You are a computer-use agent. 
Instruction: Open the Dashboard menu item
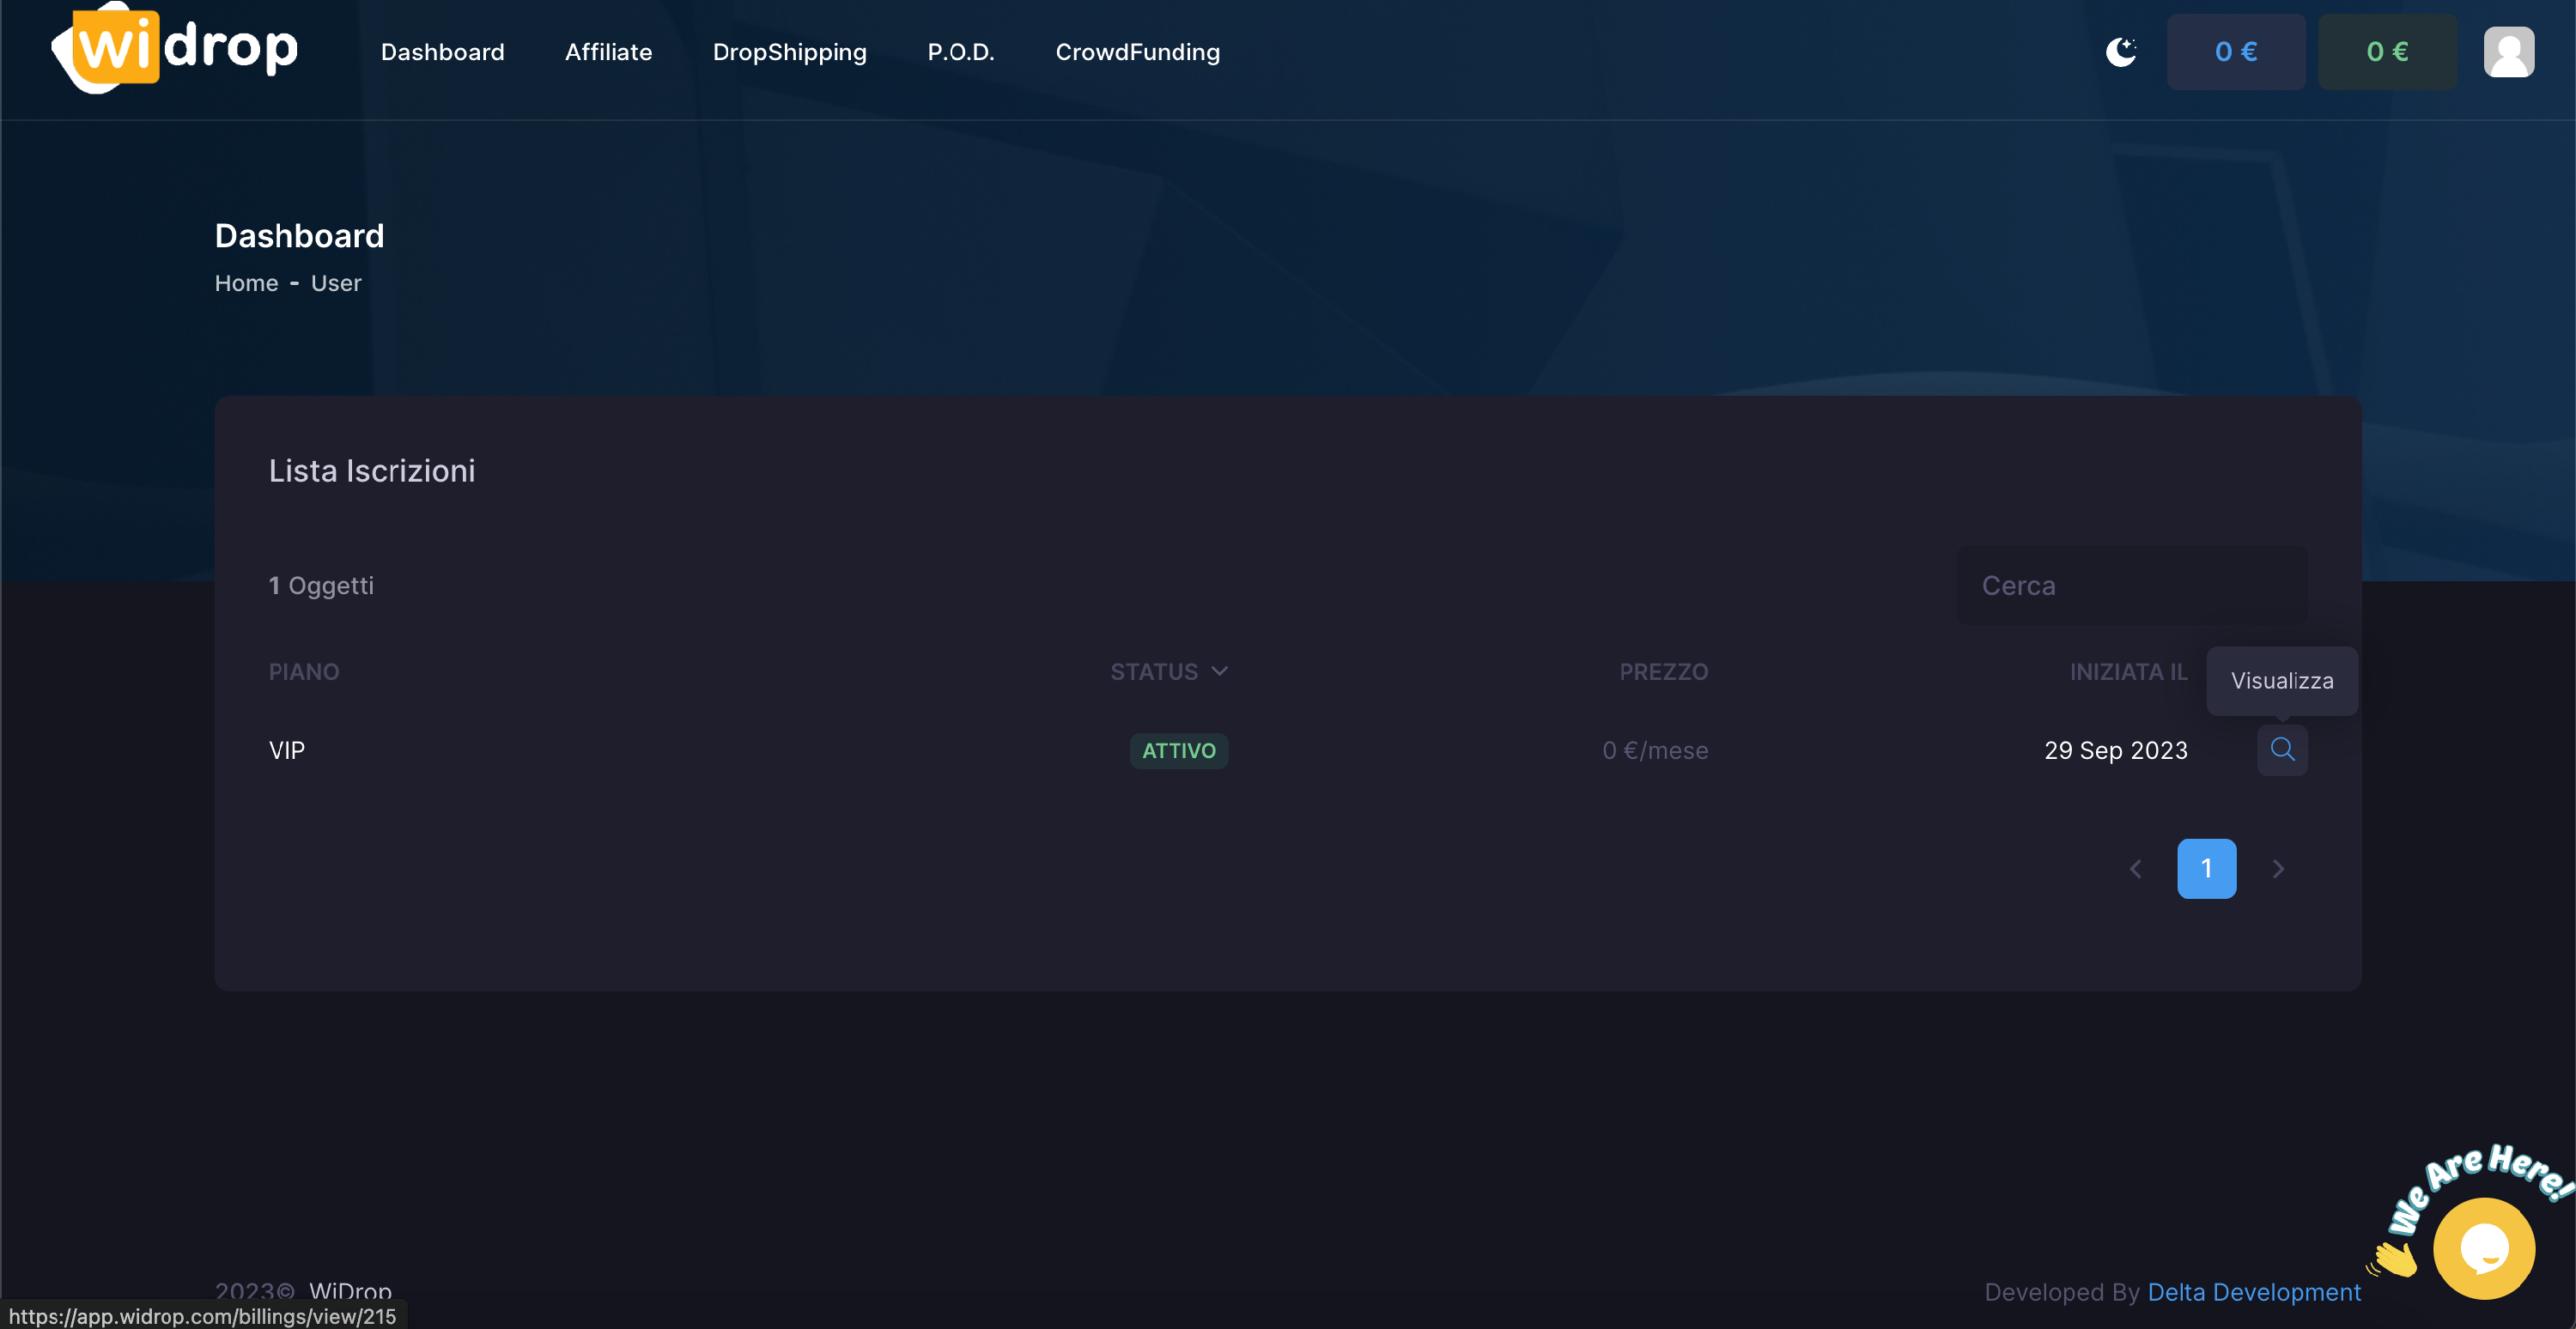[442, 52]
